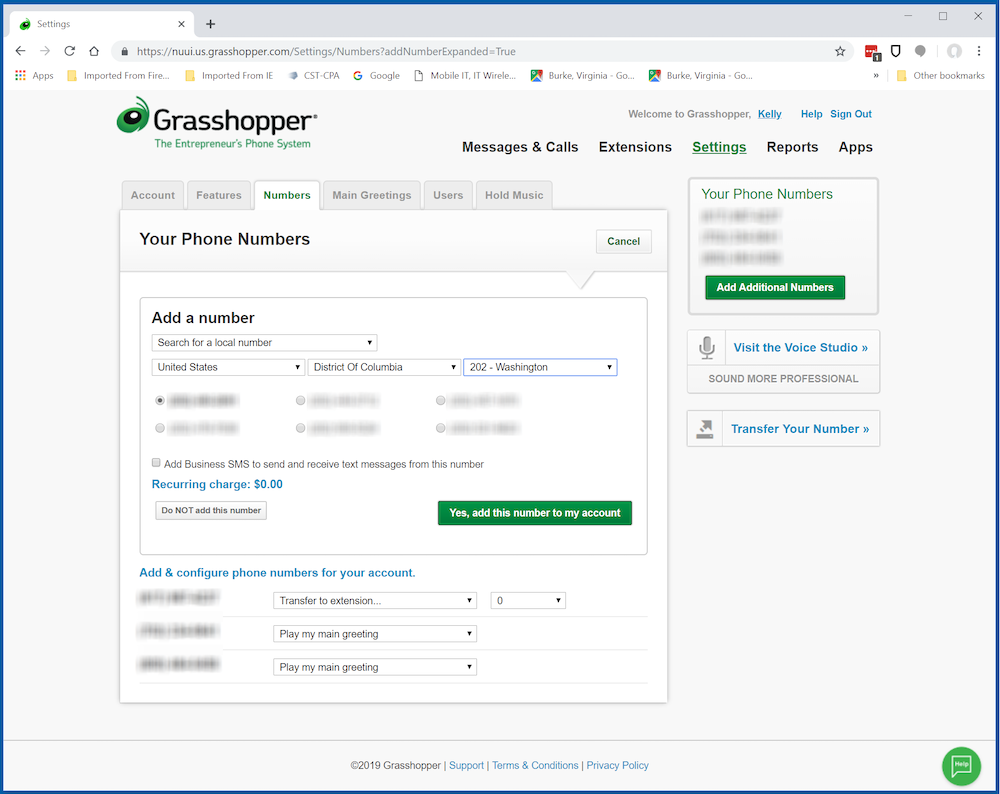The image size is (1000, 794).
Task: Select the top-row middle phone number radio
Action: point(300,401)
